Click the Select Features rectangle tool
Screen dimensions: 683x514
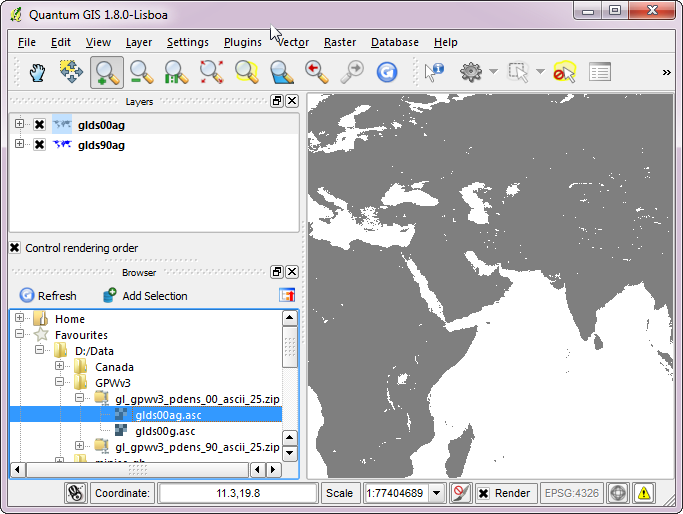(x=518, y=72)
